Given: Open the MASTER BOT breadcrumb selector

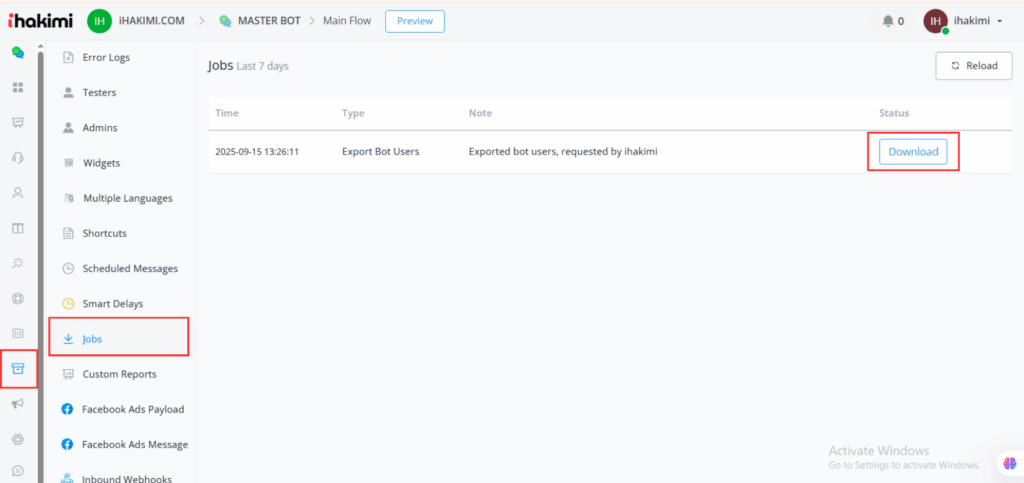Looking at the screenshot, I should pyautogui.click(x=260, y=21).
